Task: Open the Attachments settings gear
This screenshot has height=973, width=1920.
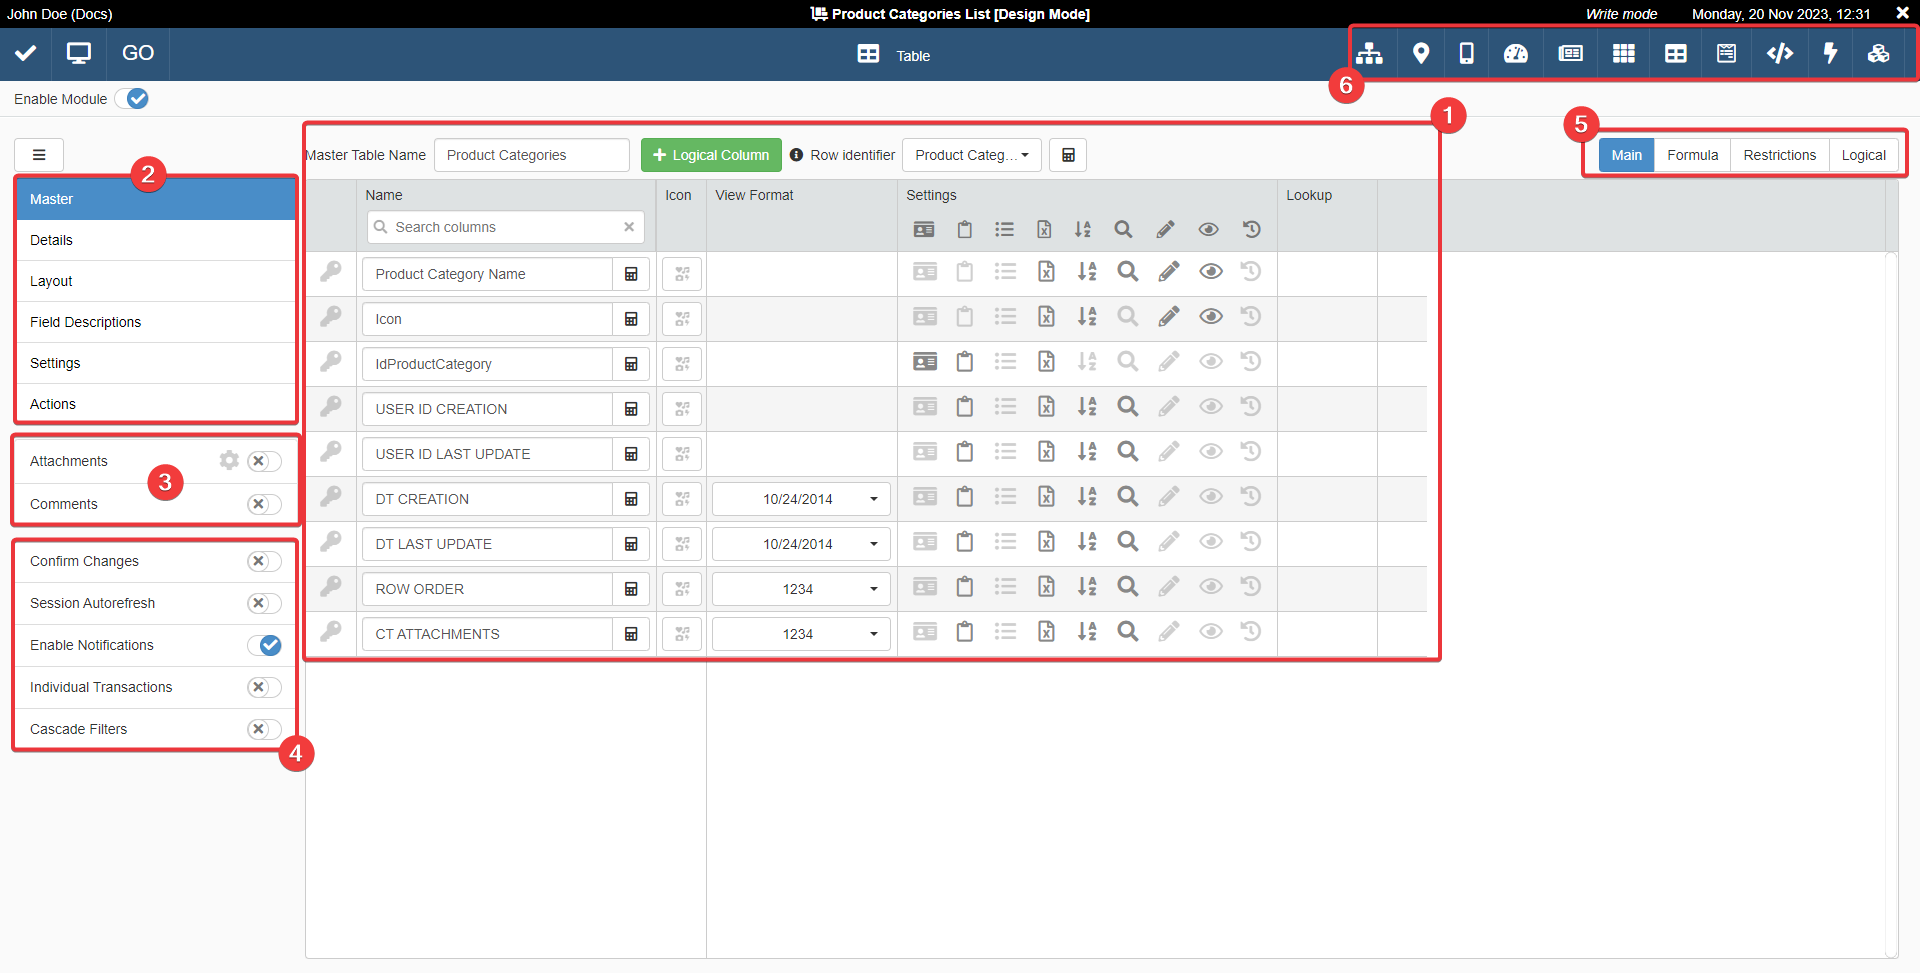Action: (229, 460)
